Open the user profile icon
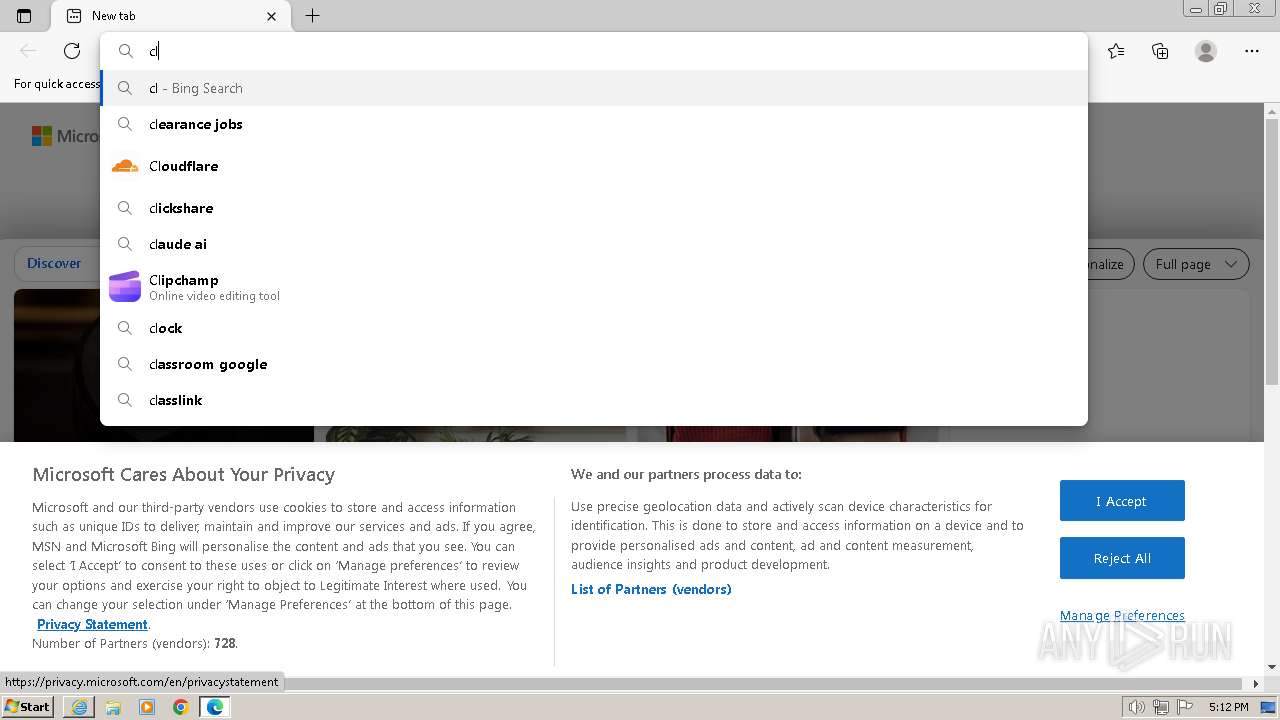 coord(1206,51)
